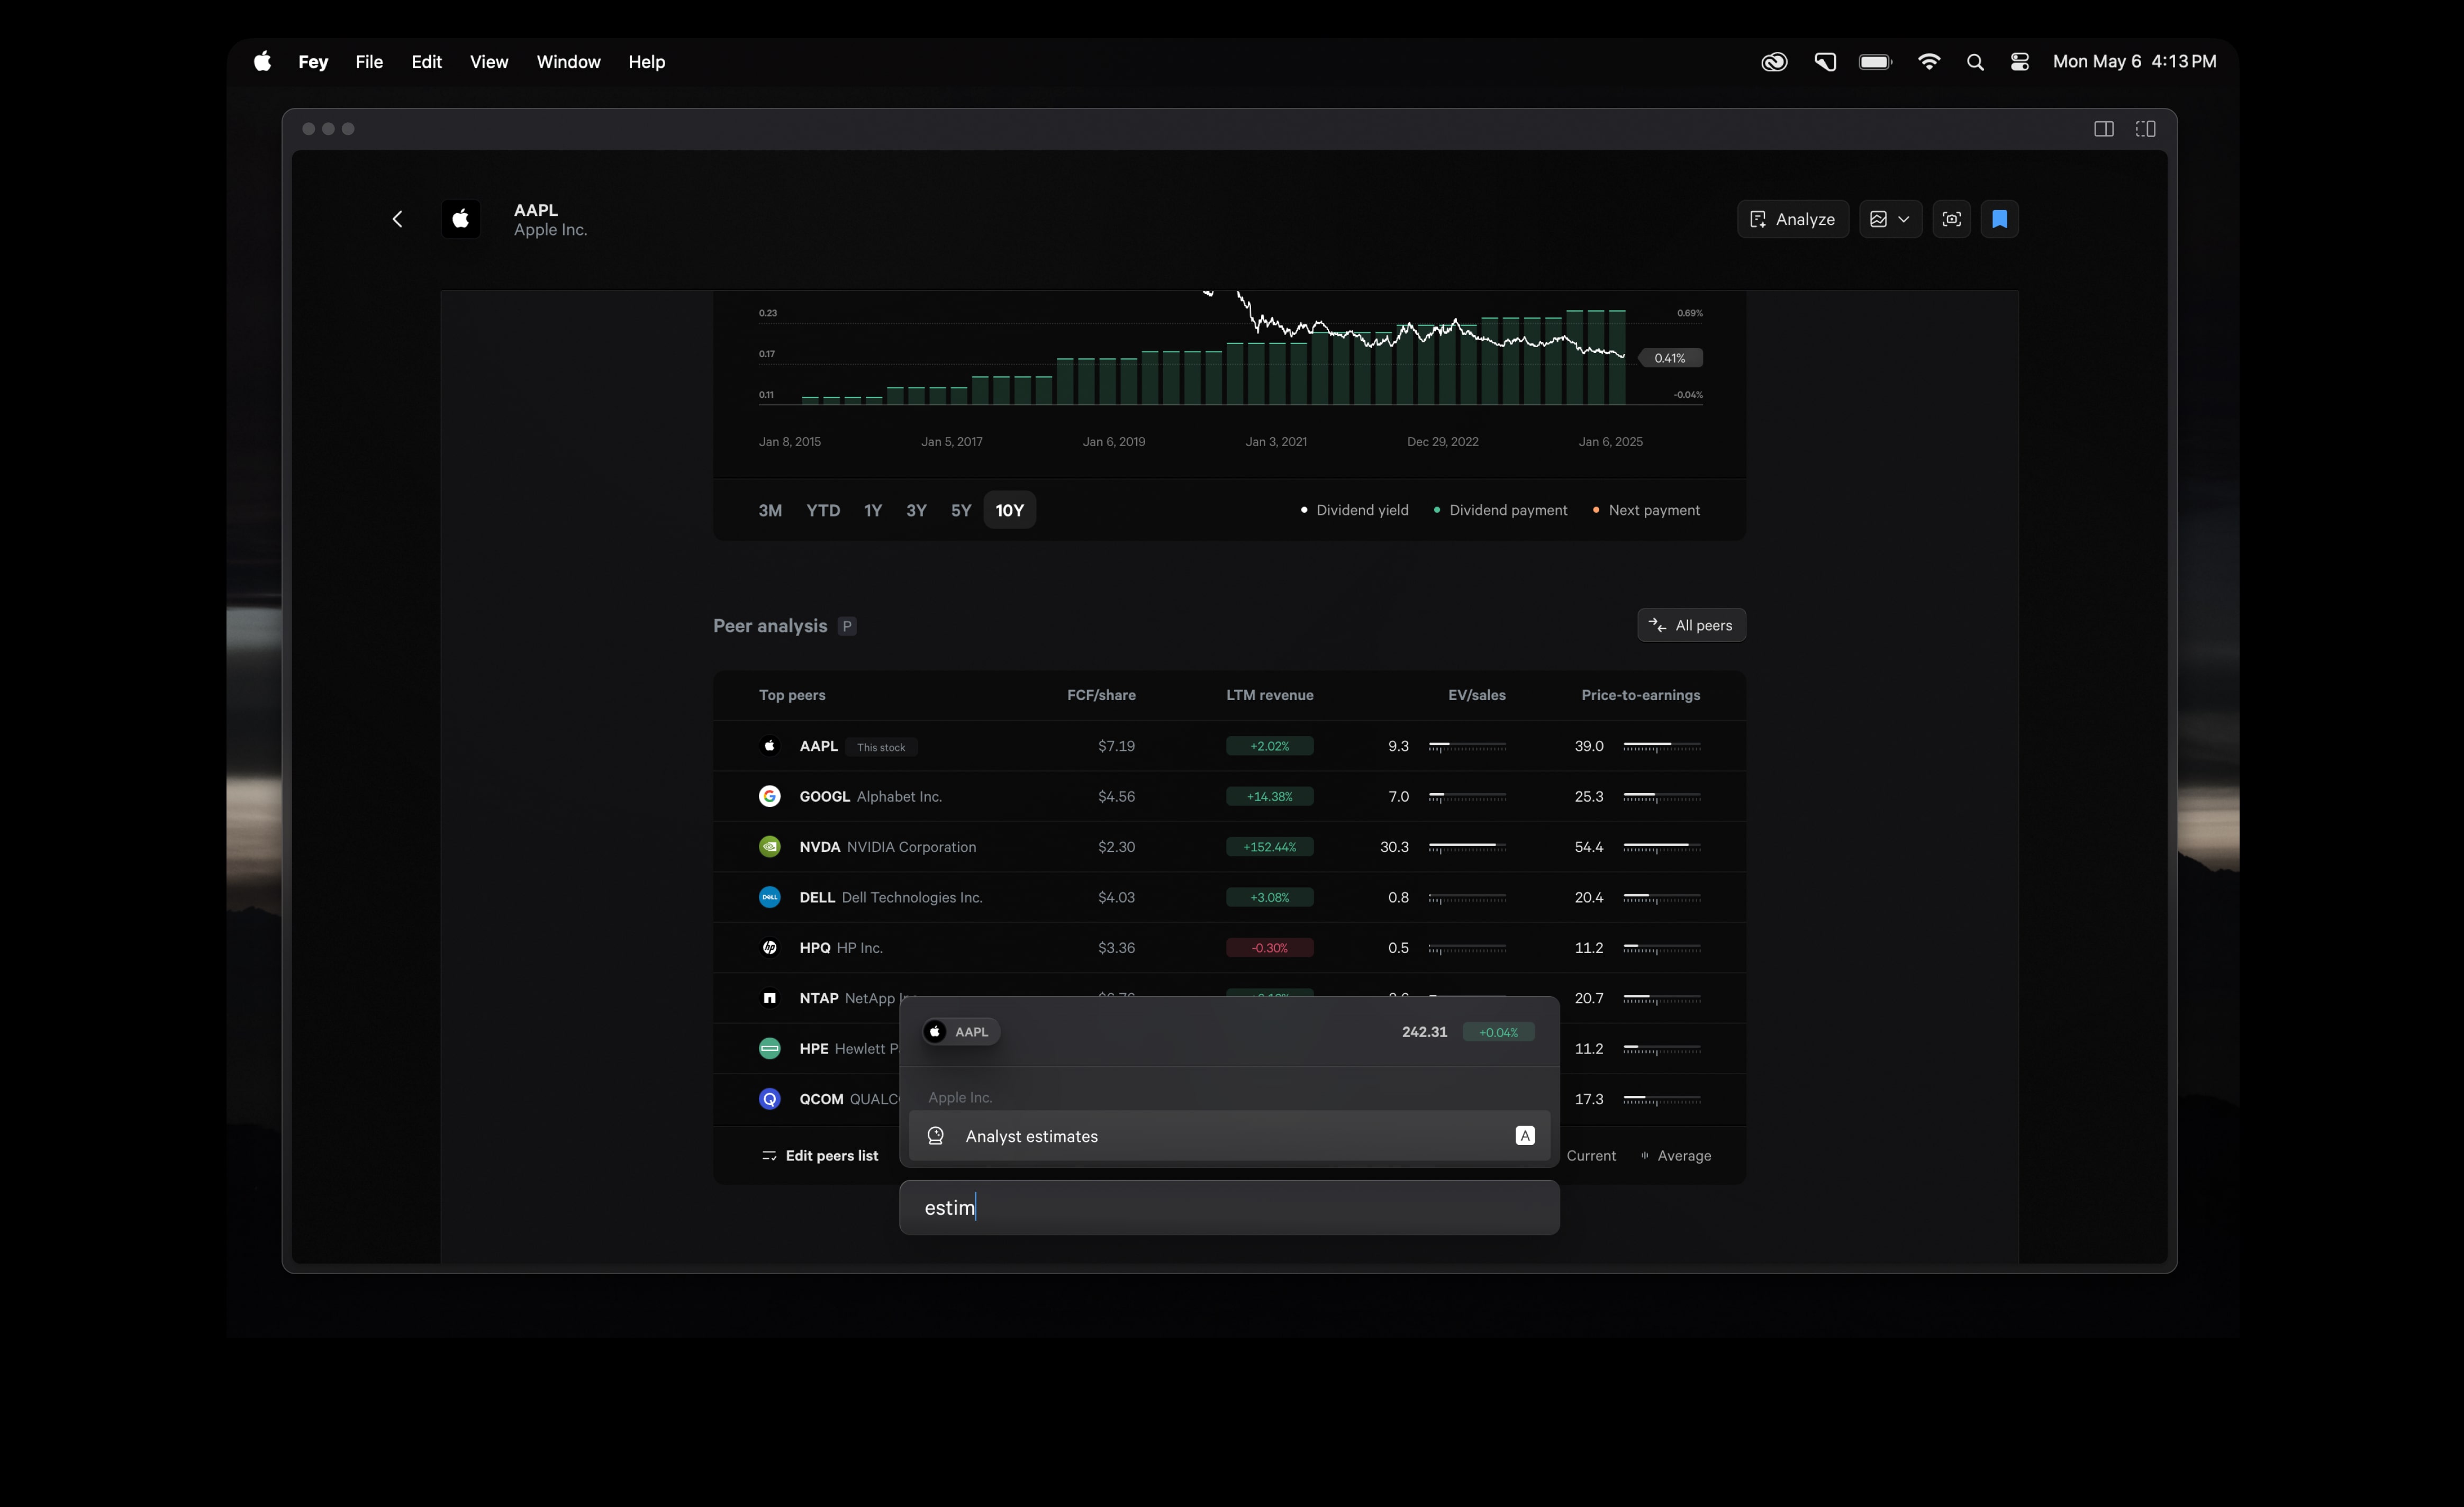Open the View menu
The height and width of the screenshot is (1507, 2464).
pyautogui.click(x=488, y=62)
